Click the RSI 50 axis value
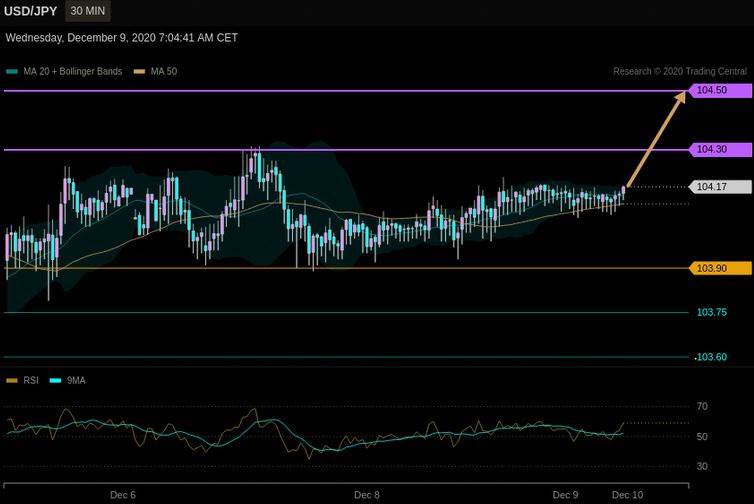The height and width of the screenshot is (504, 754). (702, 437)
